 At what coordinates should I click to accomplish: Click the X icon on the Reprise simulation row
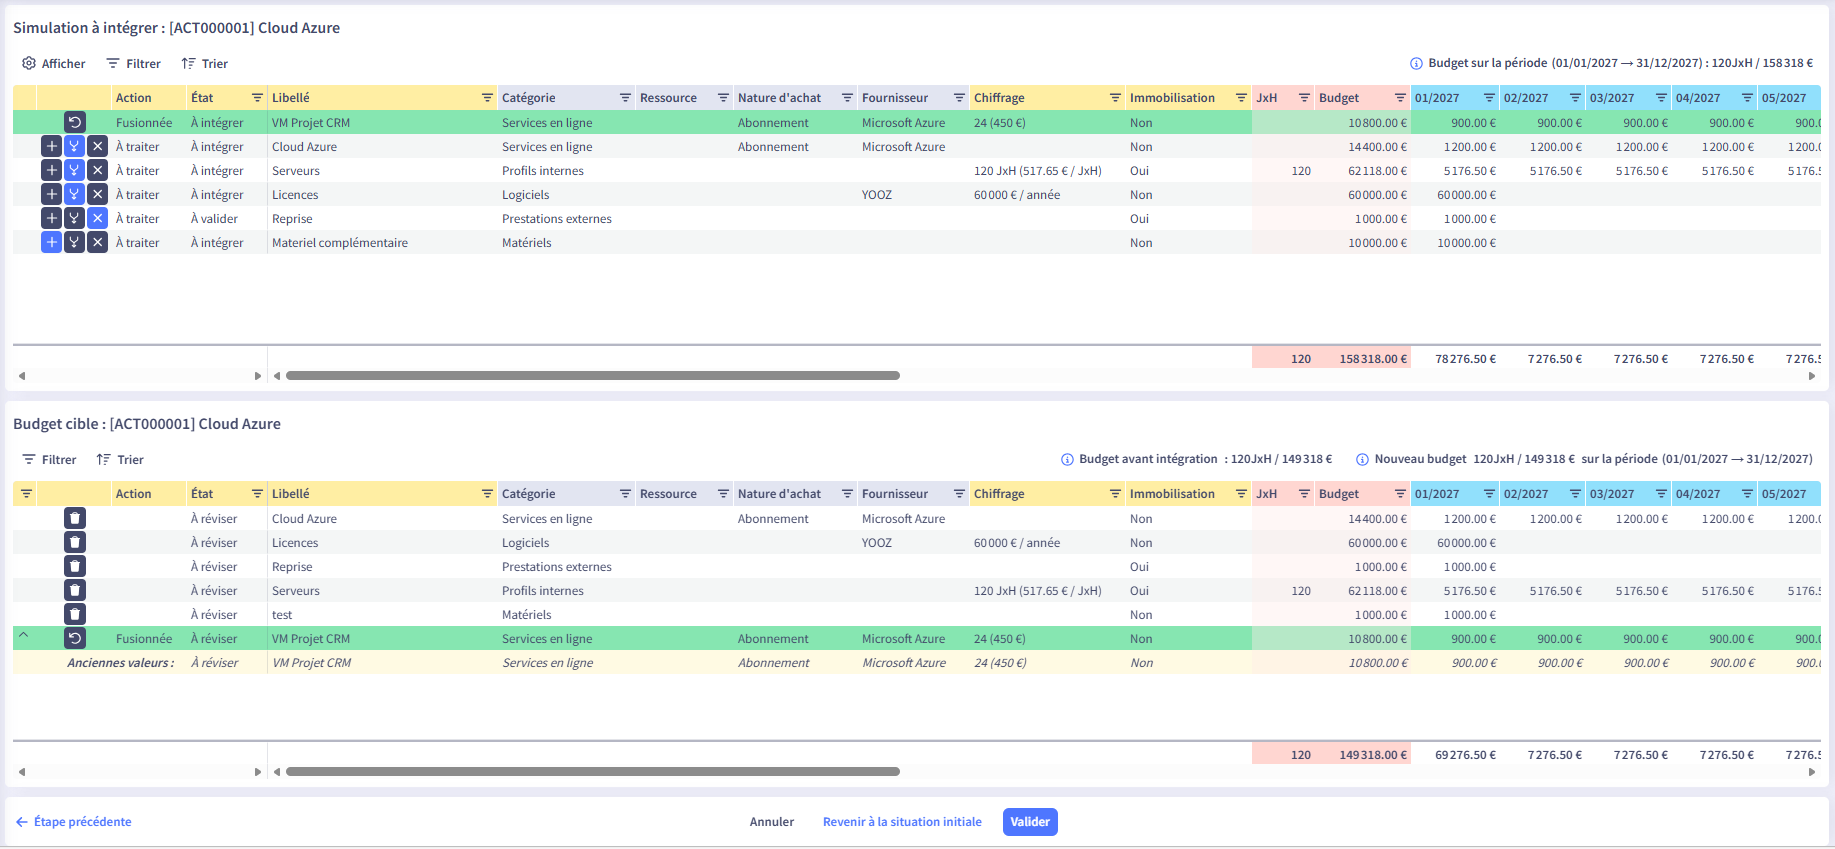tap(97, 218)
